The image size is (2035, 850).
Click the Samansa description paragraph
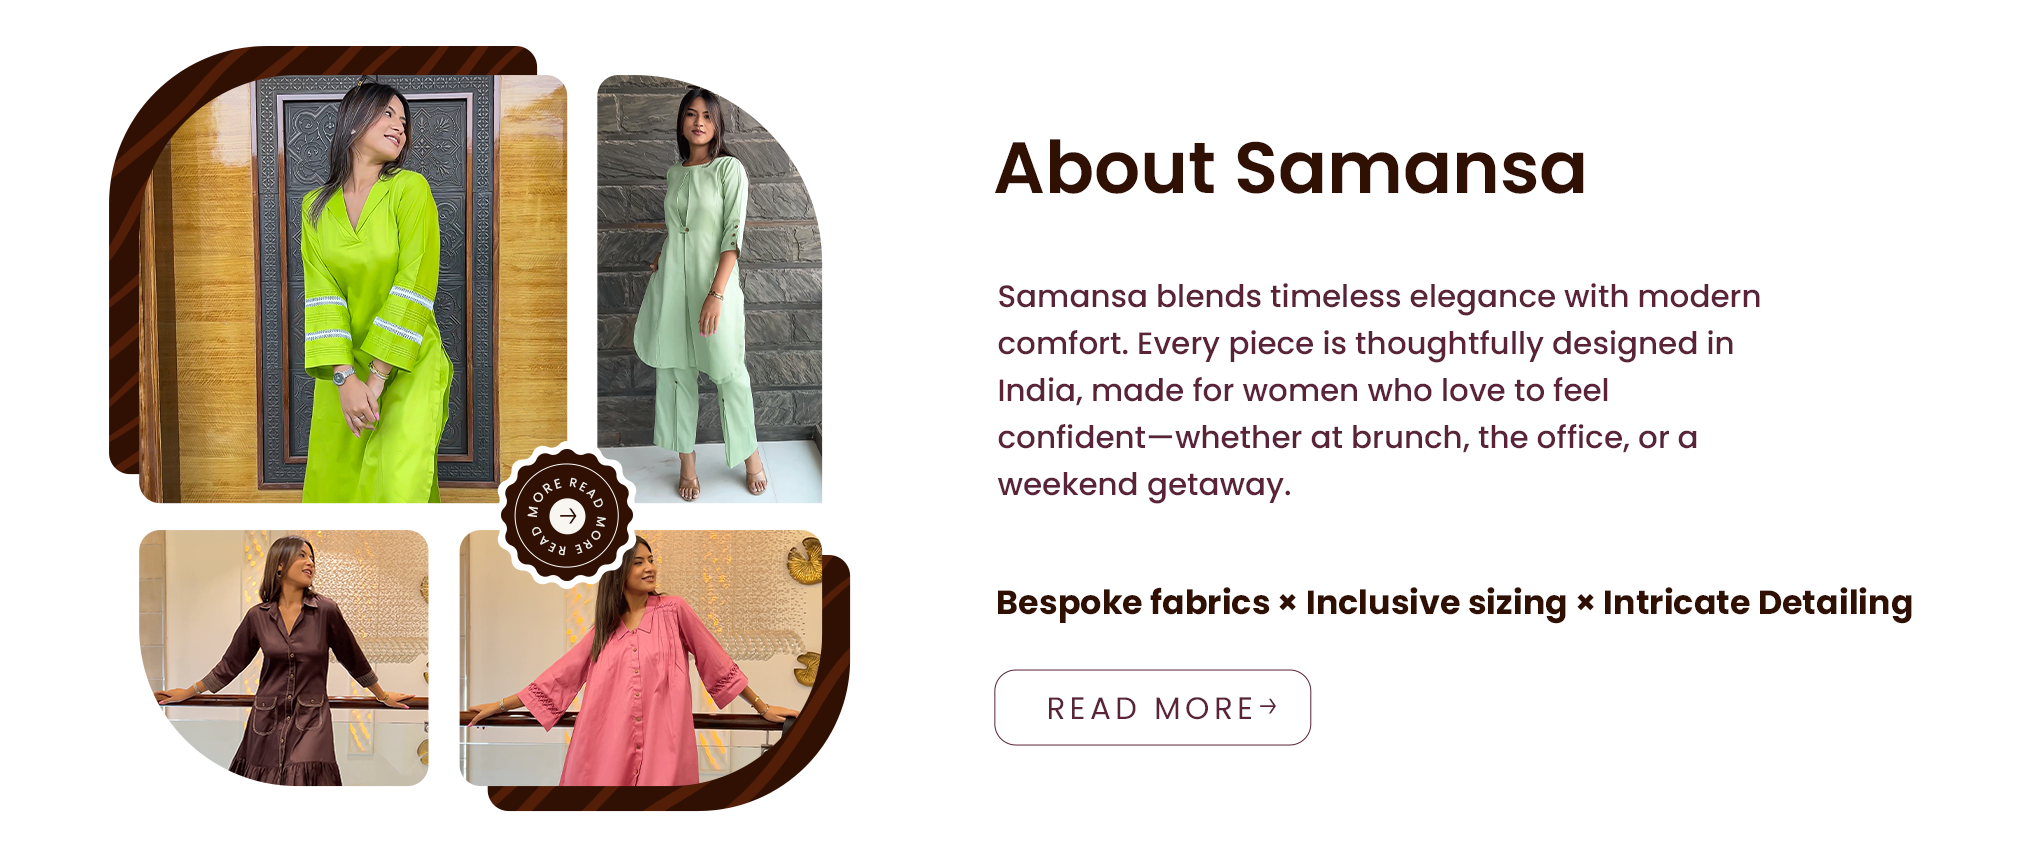click(1379, 390)
